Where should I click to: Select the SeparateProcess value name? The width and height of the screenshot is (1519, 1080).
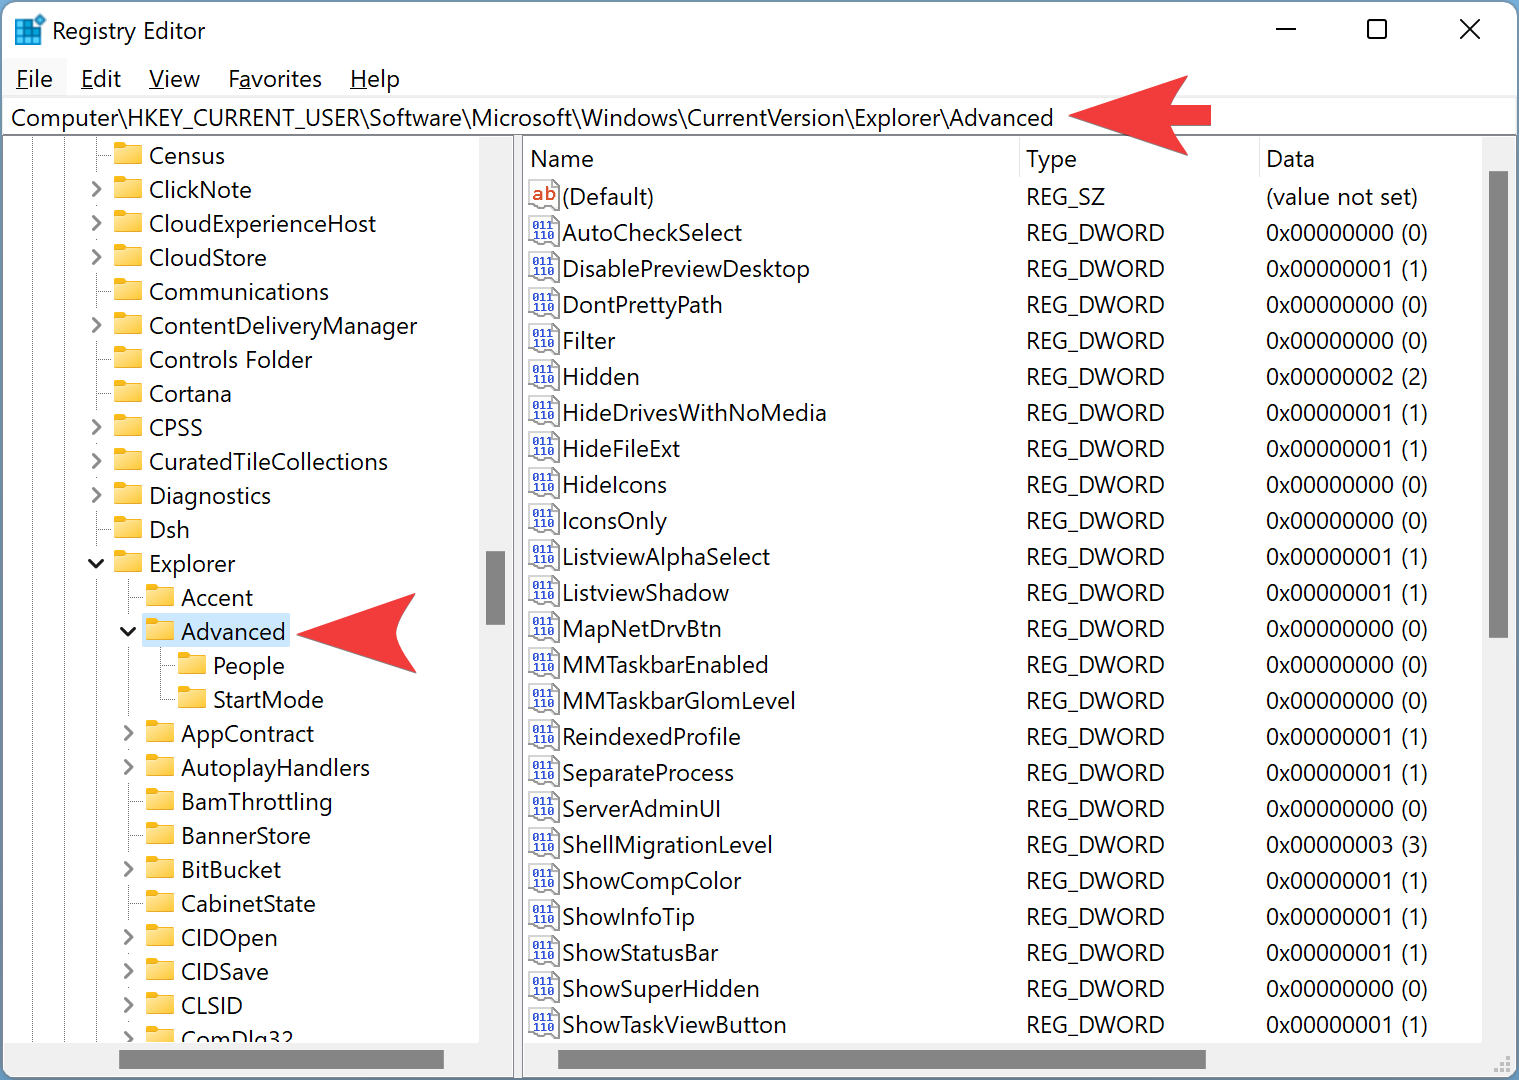pyautogui.click(x=648, y=773)
